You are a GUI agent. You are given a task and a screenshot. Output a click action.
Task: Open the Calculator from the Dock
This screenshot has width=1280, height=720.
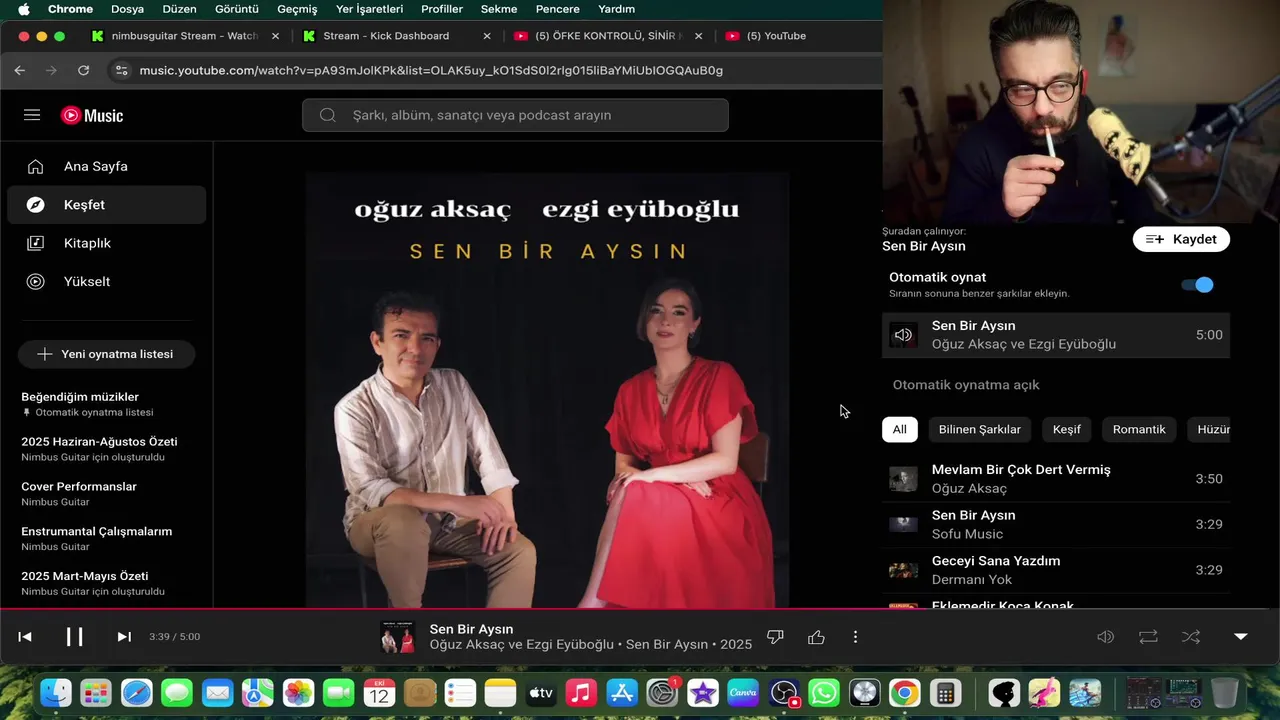(x=944, y=693)
